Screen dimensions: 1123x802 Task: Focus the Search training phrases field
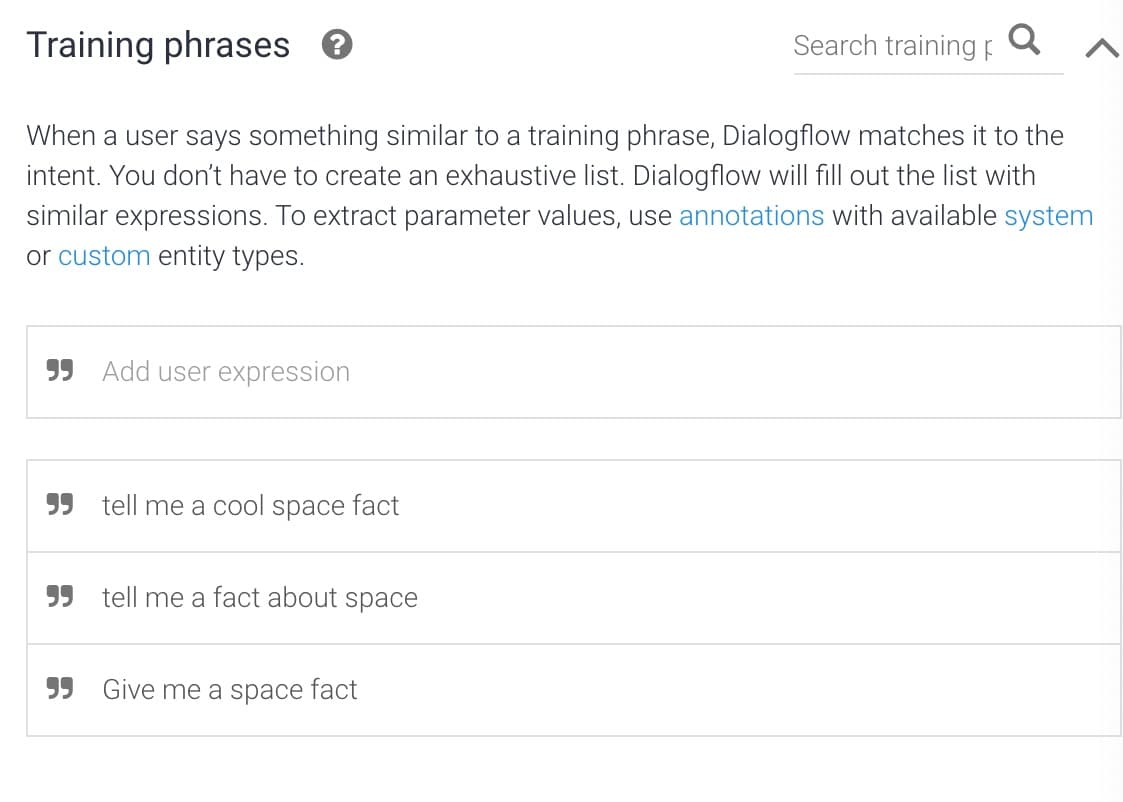pos(892,46)
